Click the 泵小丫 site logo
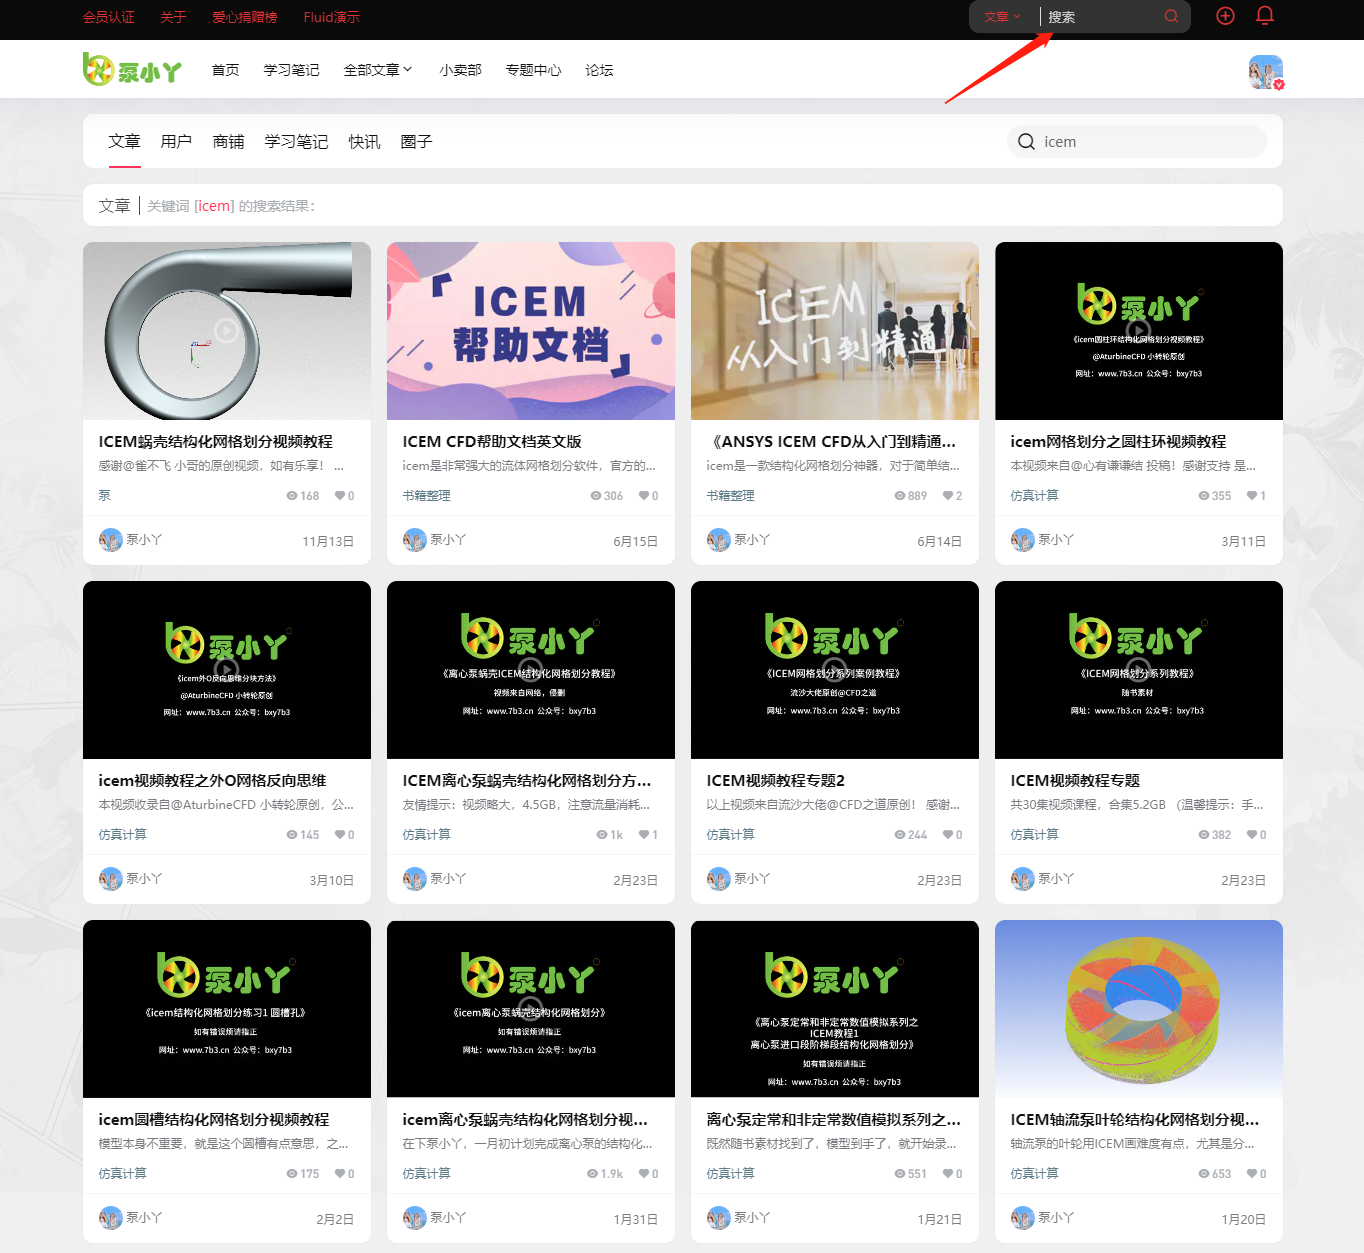This screenshot has width=1364, height=1253. pyautogui.click(x=133, y=69)
